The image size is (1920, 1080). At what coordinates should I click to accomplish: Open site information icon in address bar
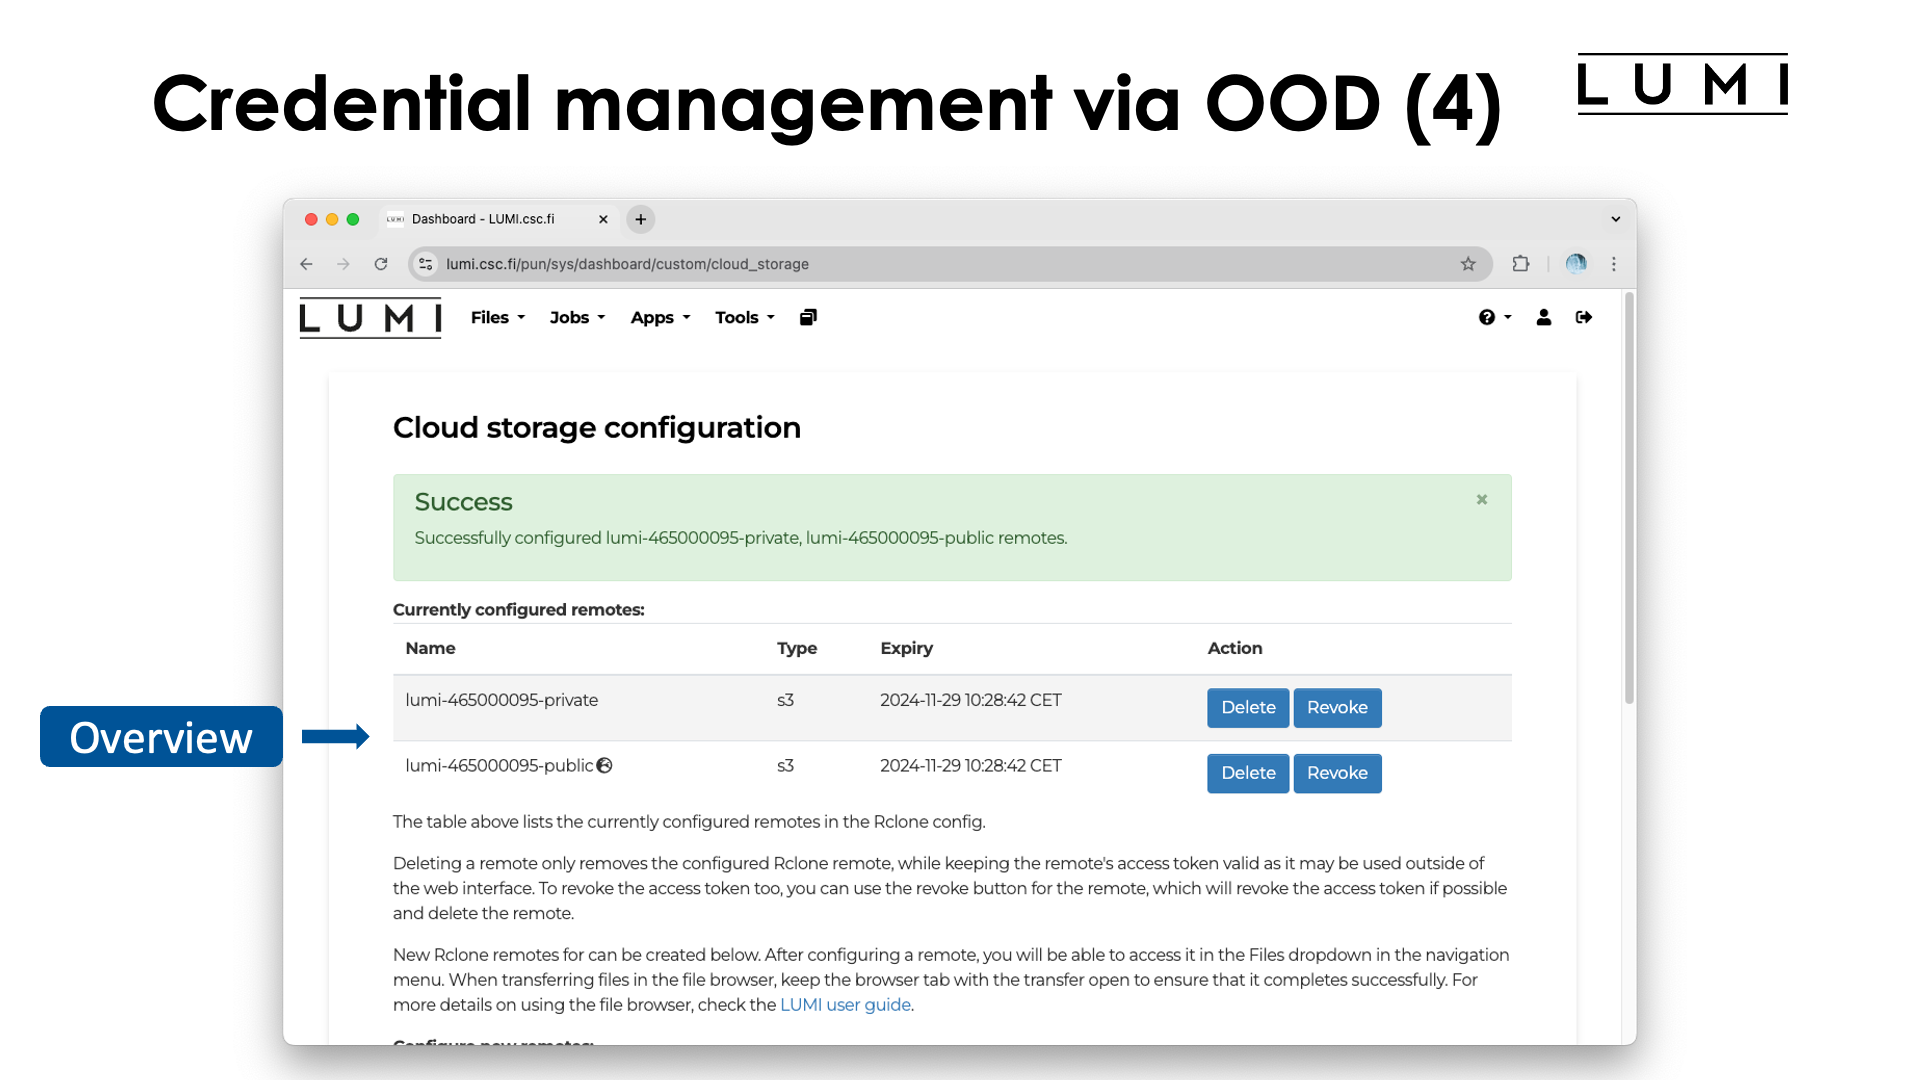click(x=426, y=264)
